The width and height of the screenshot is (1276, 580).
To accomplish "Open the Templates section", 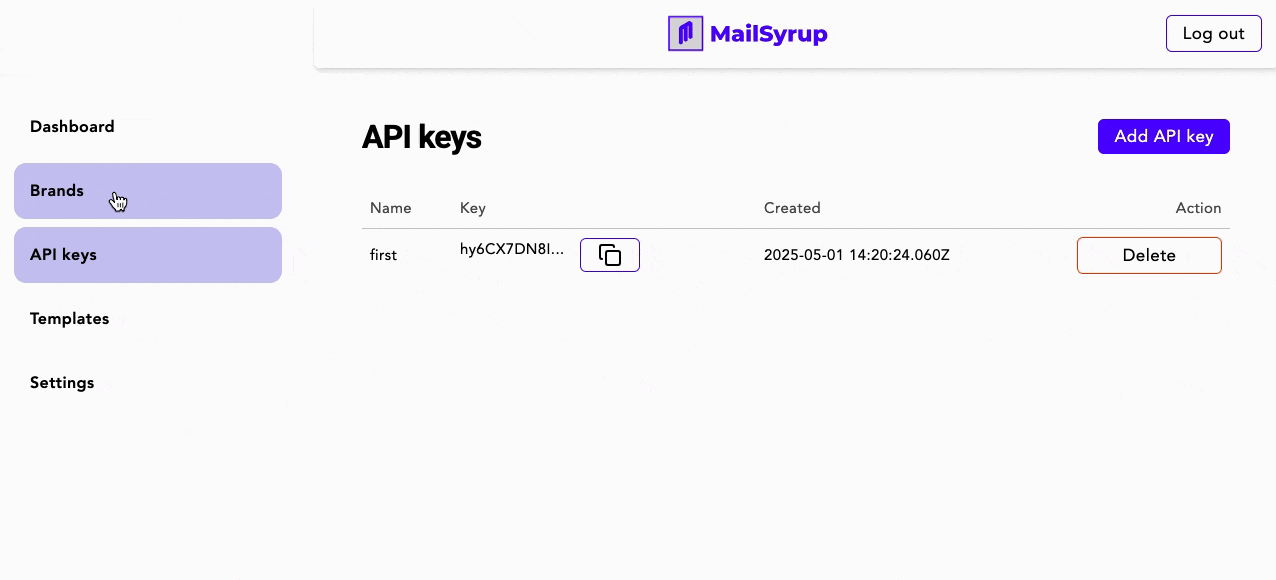I will point(70,319).
